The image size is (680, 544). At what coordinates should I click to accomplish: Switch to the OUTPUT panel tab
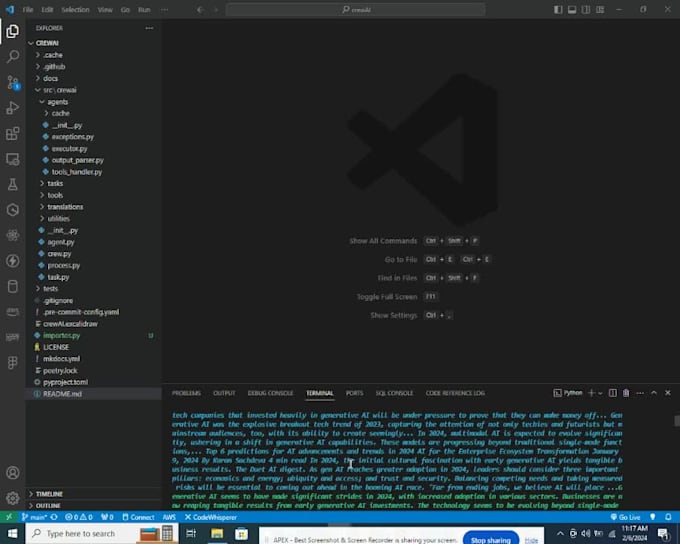(224, 393)
